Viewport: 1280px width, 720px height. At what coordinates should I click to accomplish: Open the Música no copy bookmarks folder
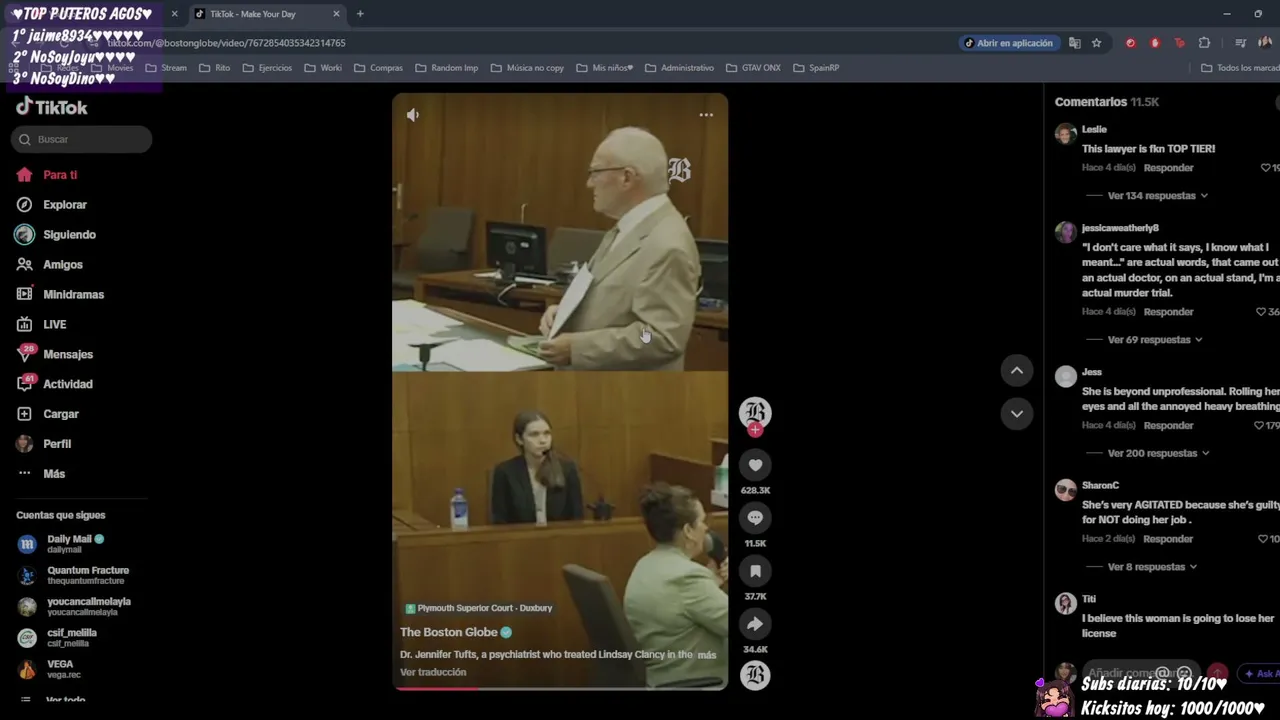click(x=527, y=68)
